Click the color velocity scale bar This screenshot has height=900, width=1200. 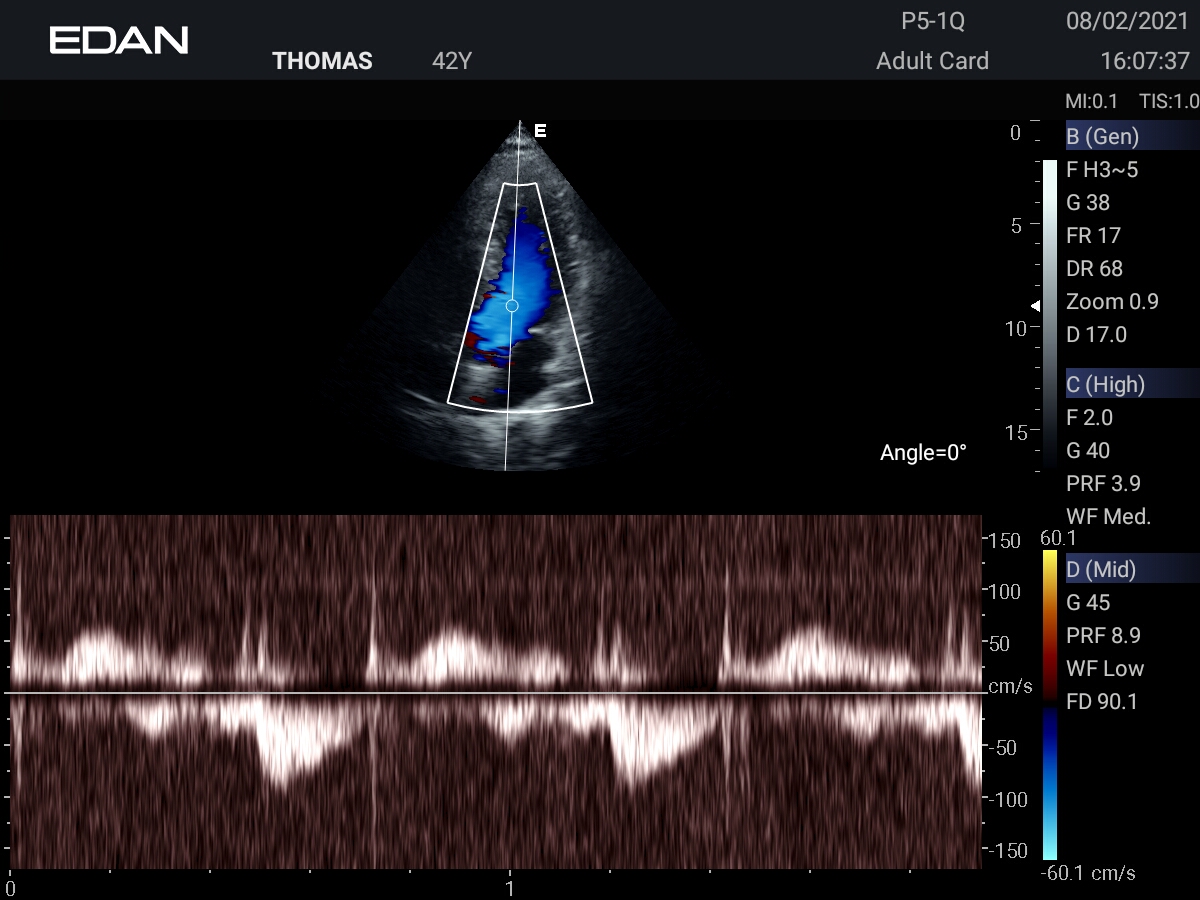1049,705
